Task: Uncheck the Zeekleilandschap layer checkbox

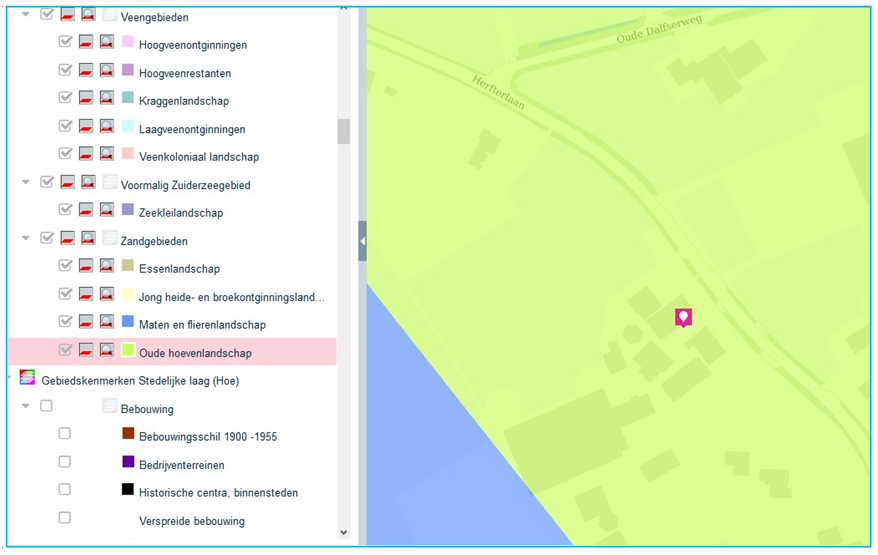Action: pos(65,209)
